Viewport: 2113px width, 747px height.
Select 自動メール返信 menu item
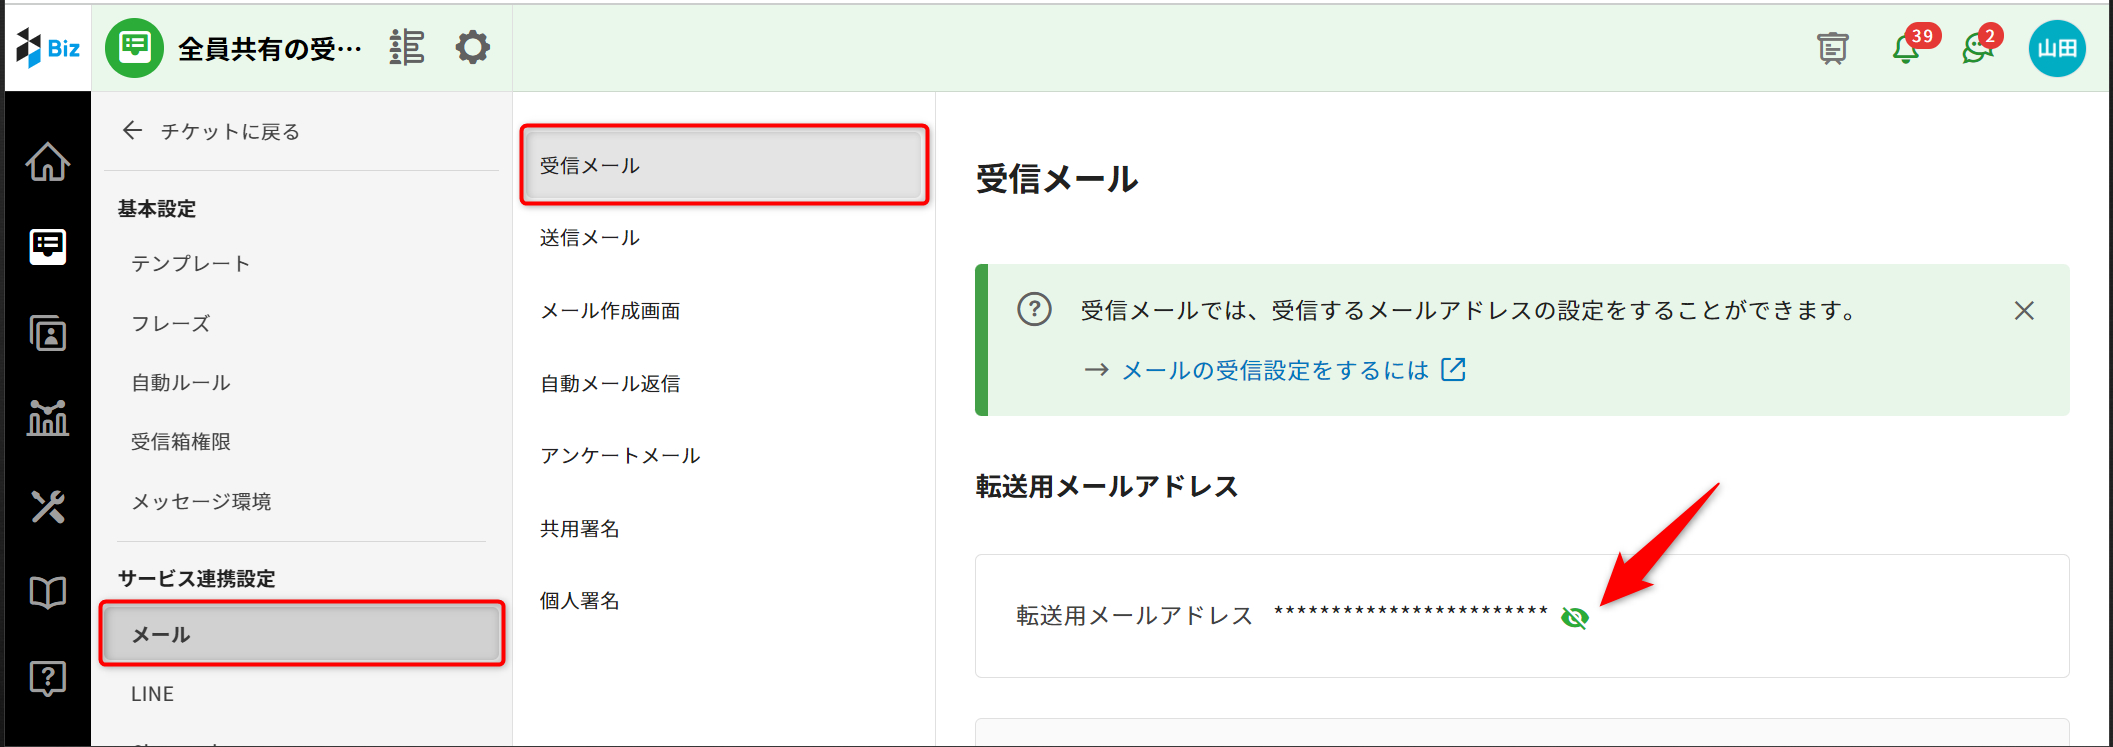(610, 384)
